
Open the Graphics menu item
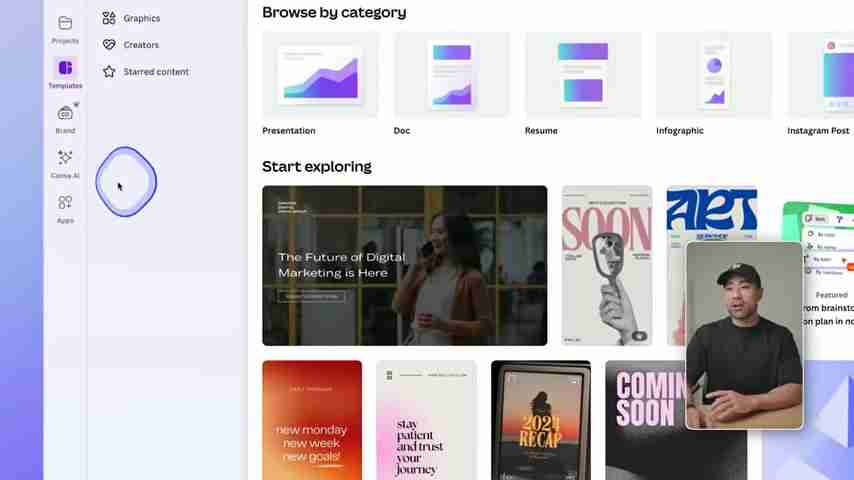[x=142, y=18]
